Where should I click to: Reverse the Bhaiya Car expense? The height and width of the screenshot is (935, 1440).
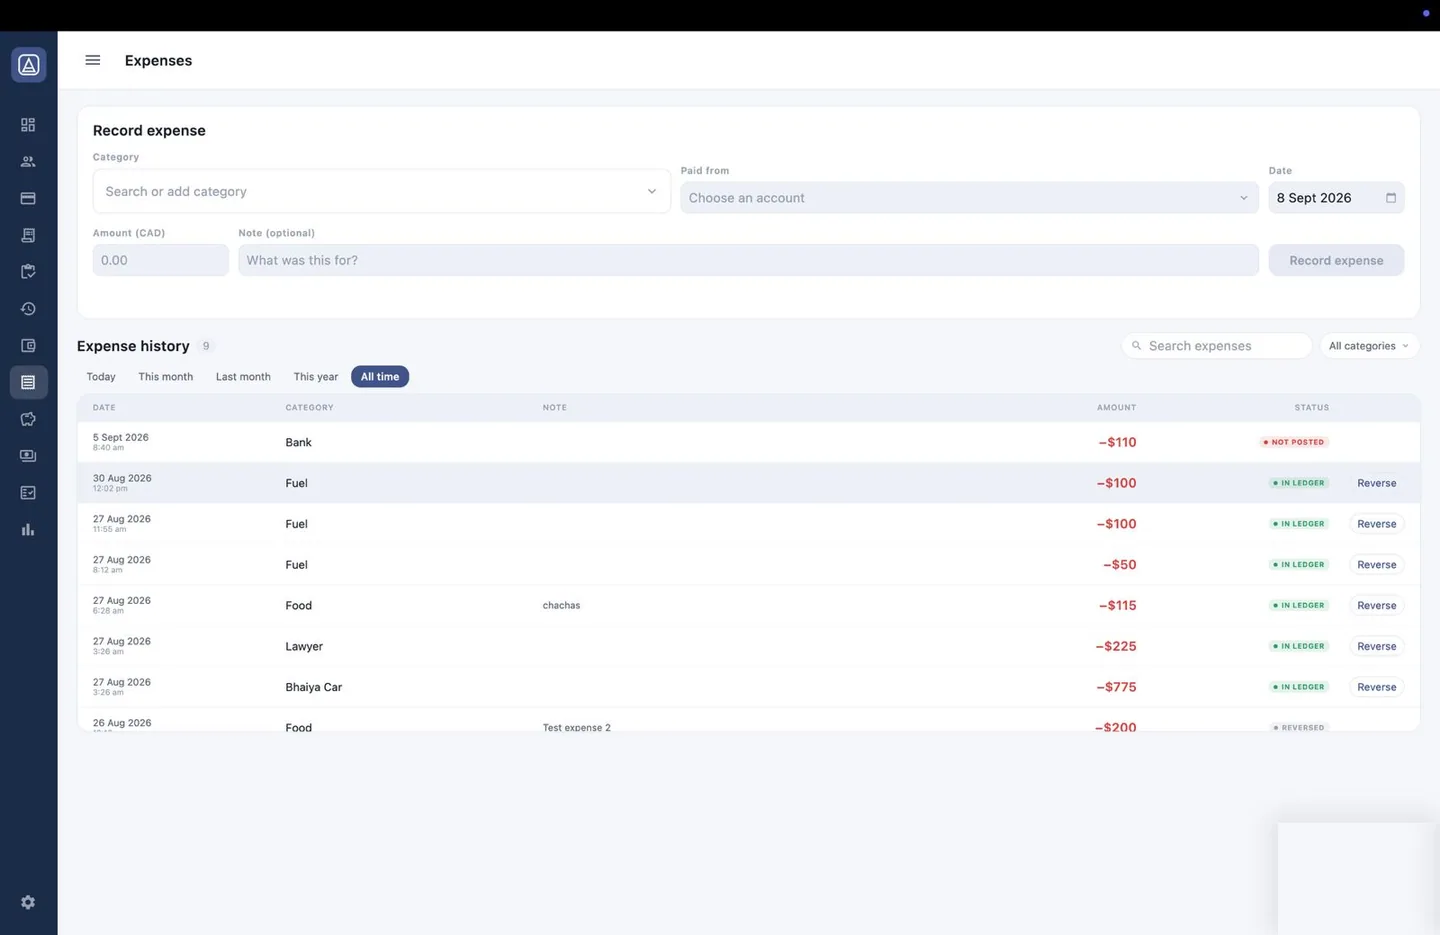point(1377,687)
